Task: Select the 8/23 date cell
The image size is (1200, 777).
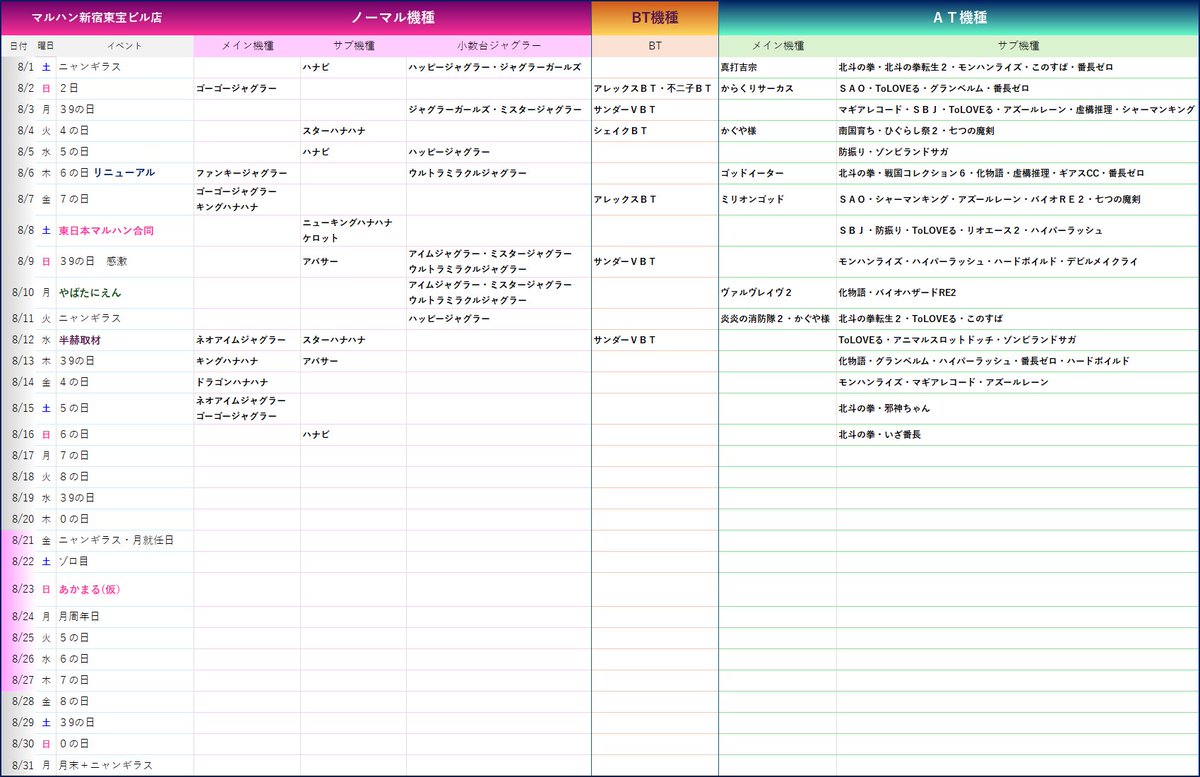Action: tap(19, 589)
